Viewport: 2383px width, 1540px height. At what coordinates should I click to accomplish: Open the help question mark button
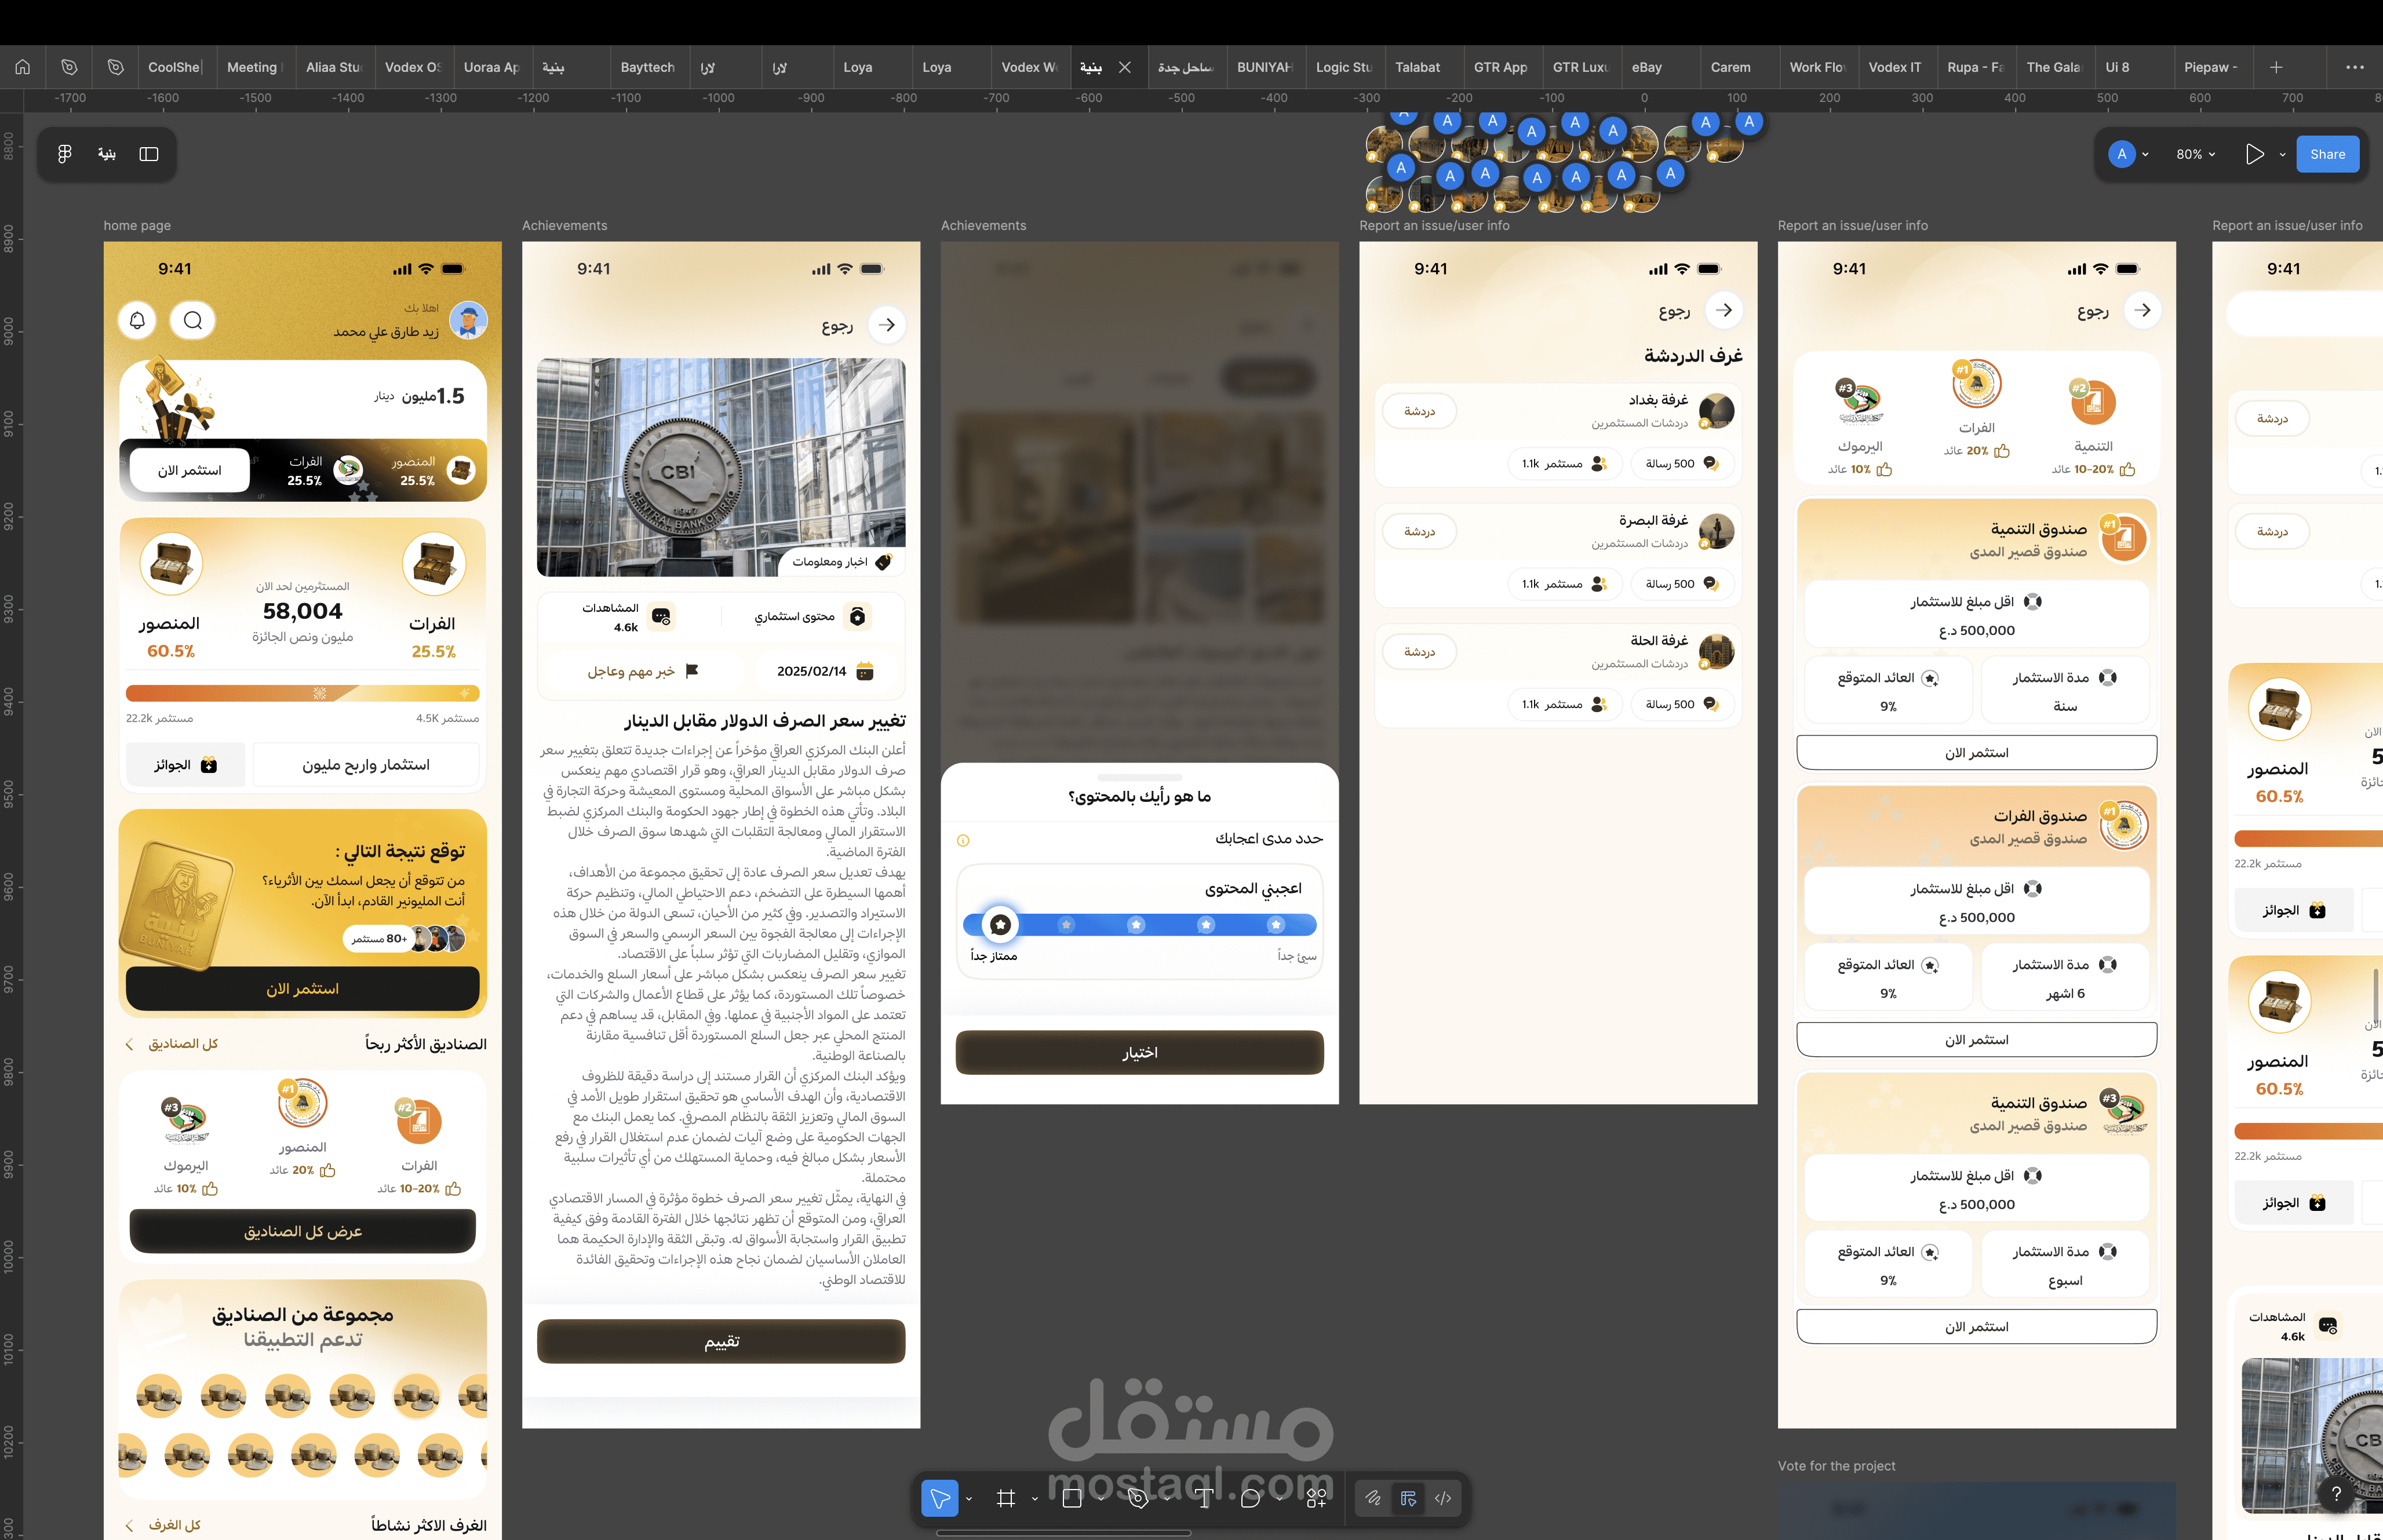point(2336,1494)
